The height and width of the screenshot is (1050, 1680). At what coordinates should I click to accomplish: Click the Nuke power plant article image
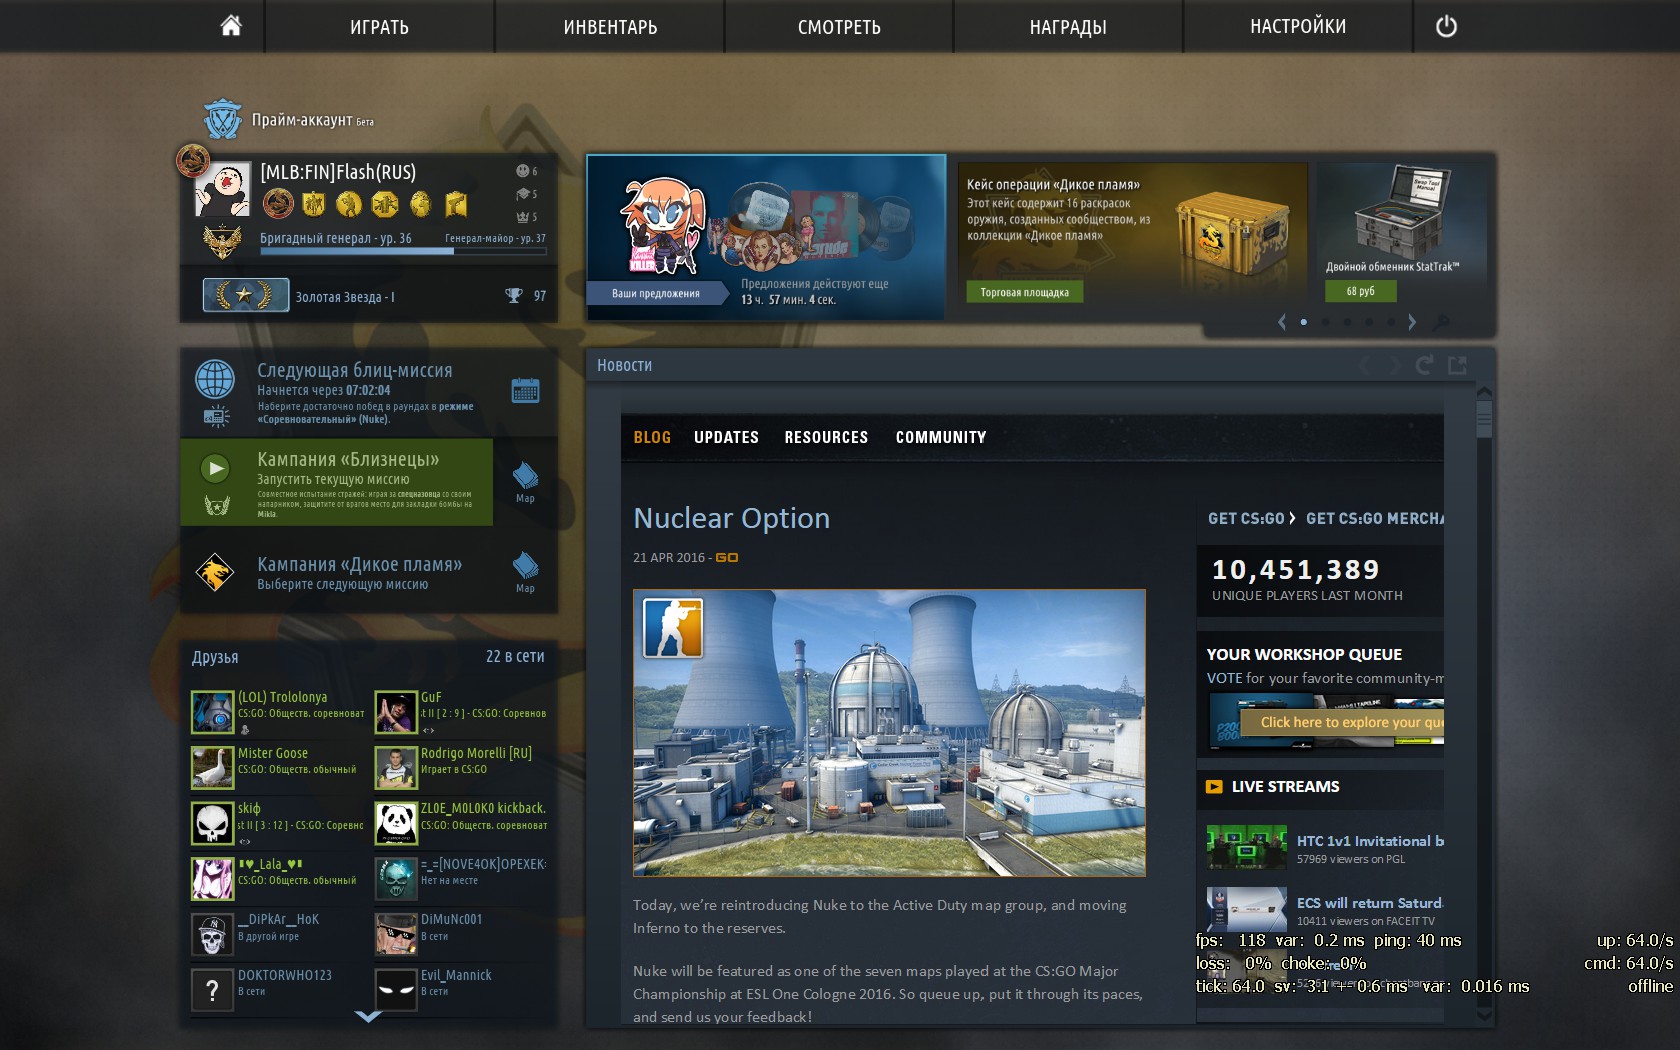click(x=889, y=733)
